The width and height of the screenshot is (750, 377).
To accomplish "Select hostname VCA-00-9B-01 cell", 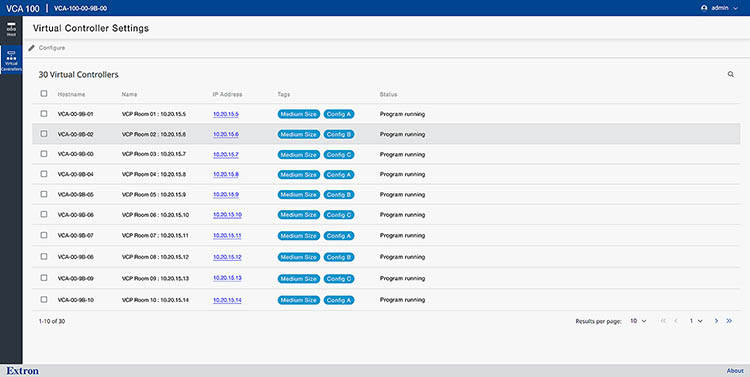I will pos(76,114).
